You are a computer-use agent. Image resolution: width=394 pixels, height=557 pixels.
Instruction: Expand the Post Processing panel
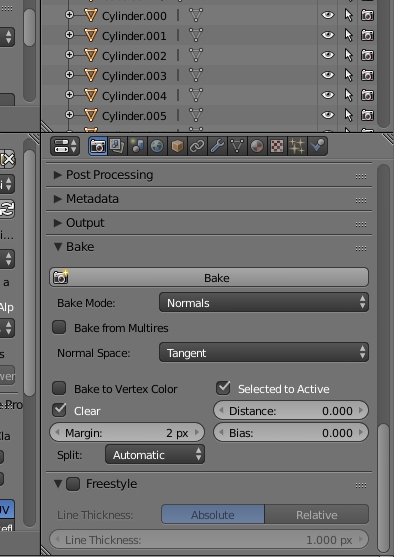58,174
